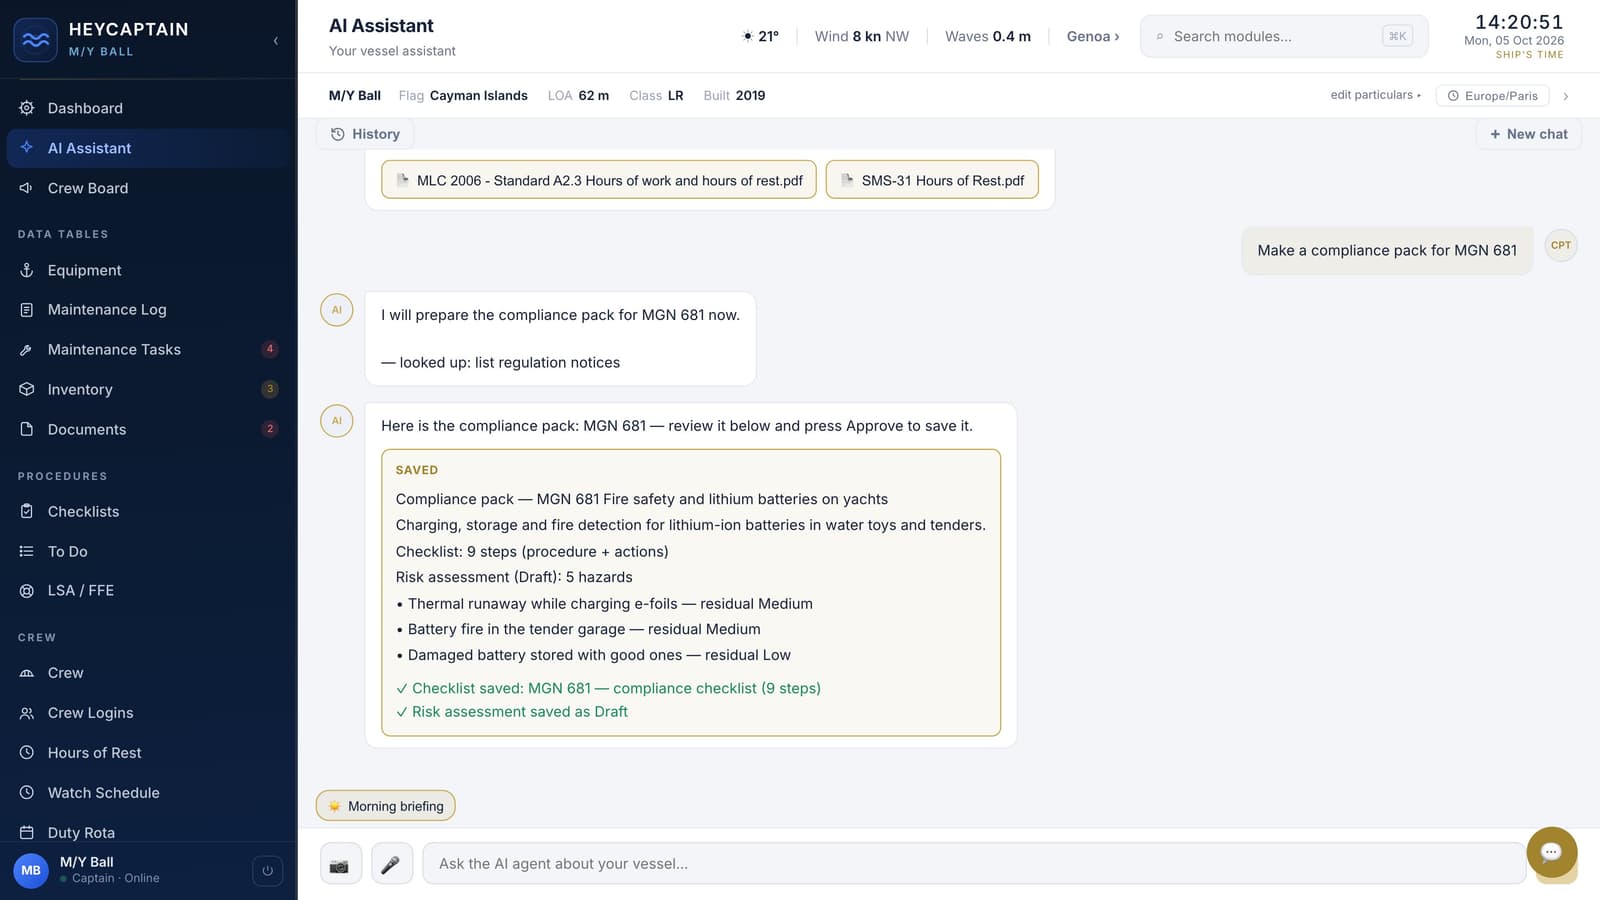Click the Morning briefing suggestion chip

click(386, 806)
